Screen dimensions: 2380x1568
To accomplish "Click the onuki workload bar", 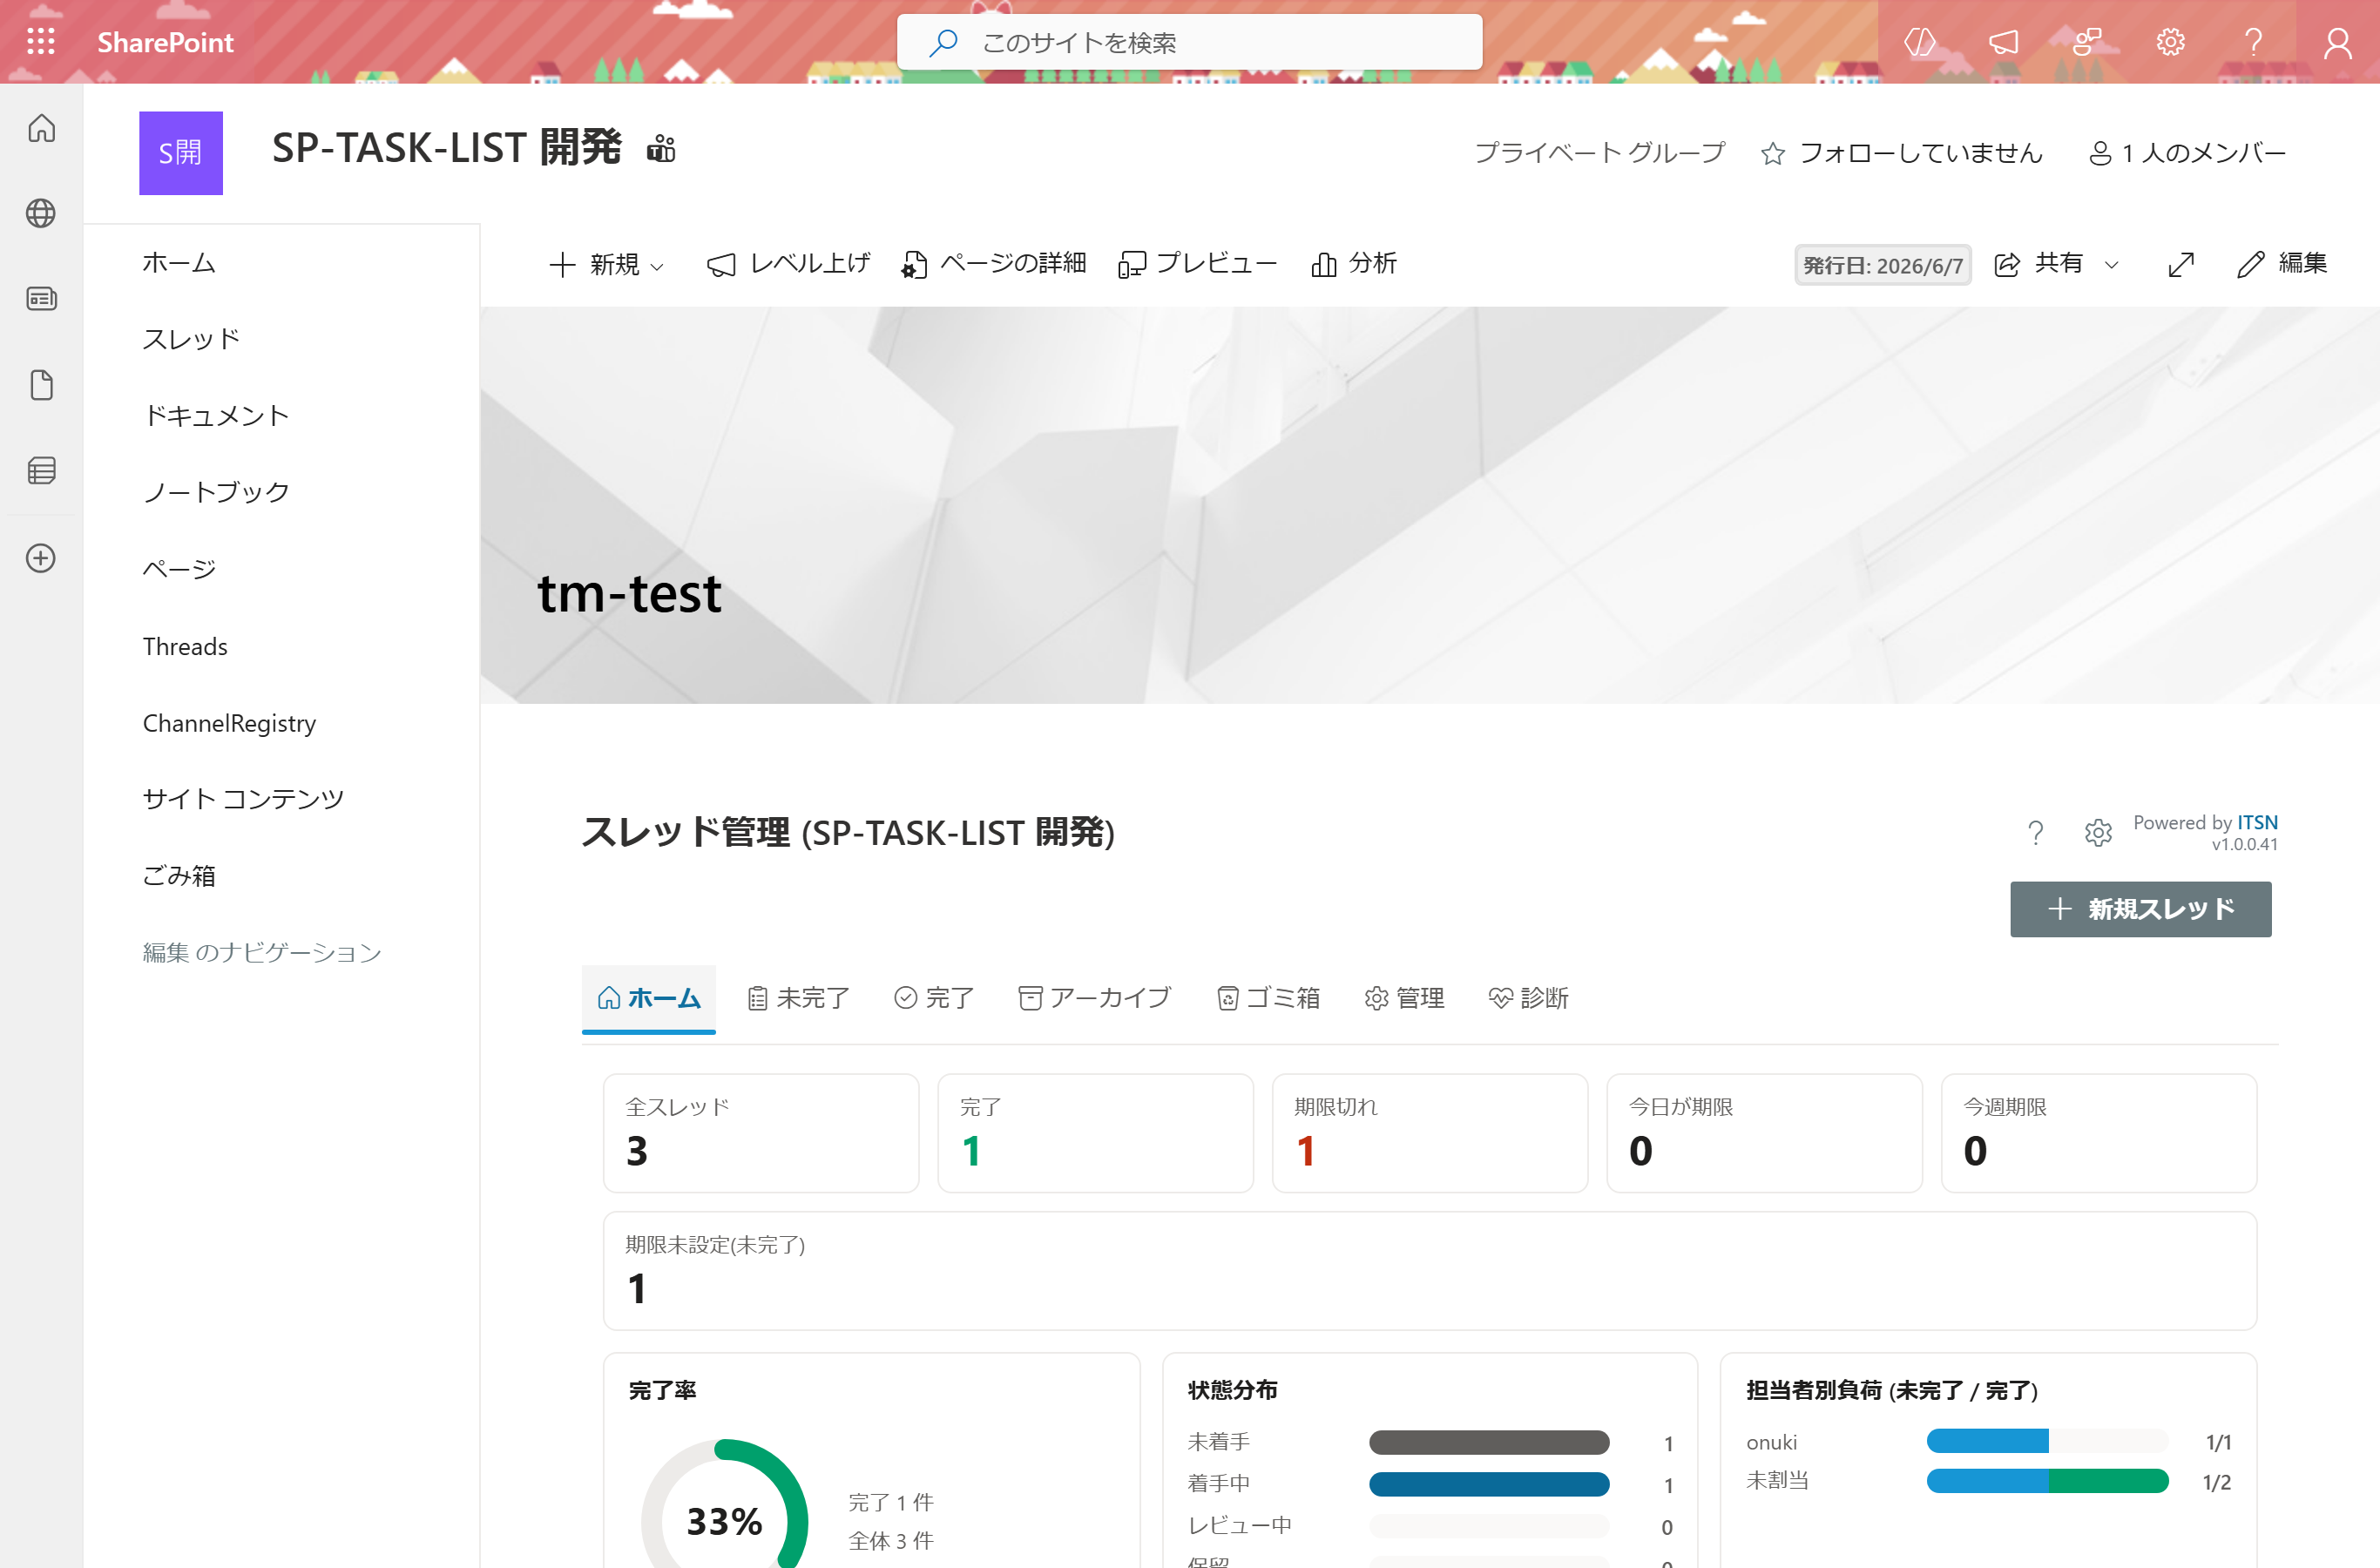I will pos(2047,1441).
